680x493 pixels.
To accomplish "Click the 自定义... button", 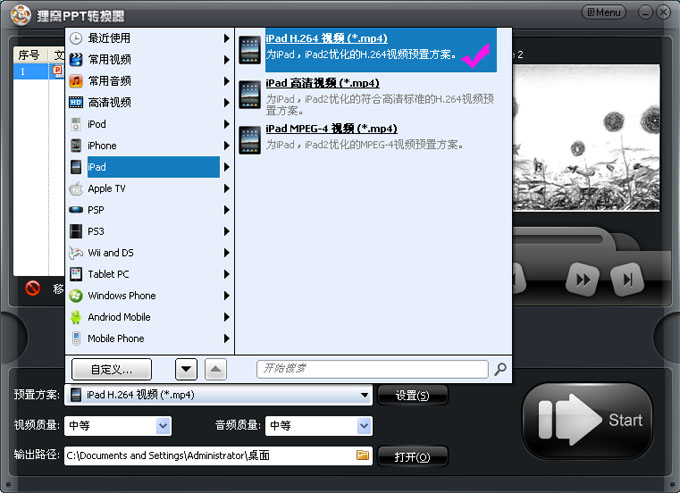I will click(x=111, y=369).
